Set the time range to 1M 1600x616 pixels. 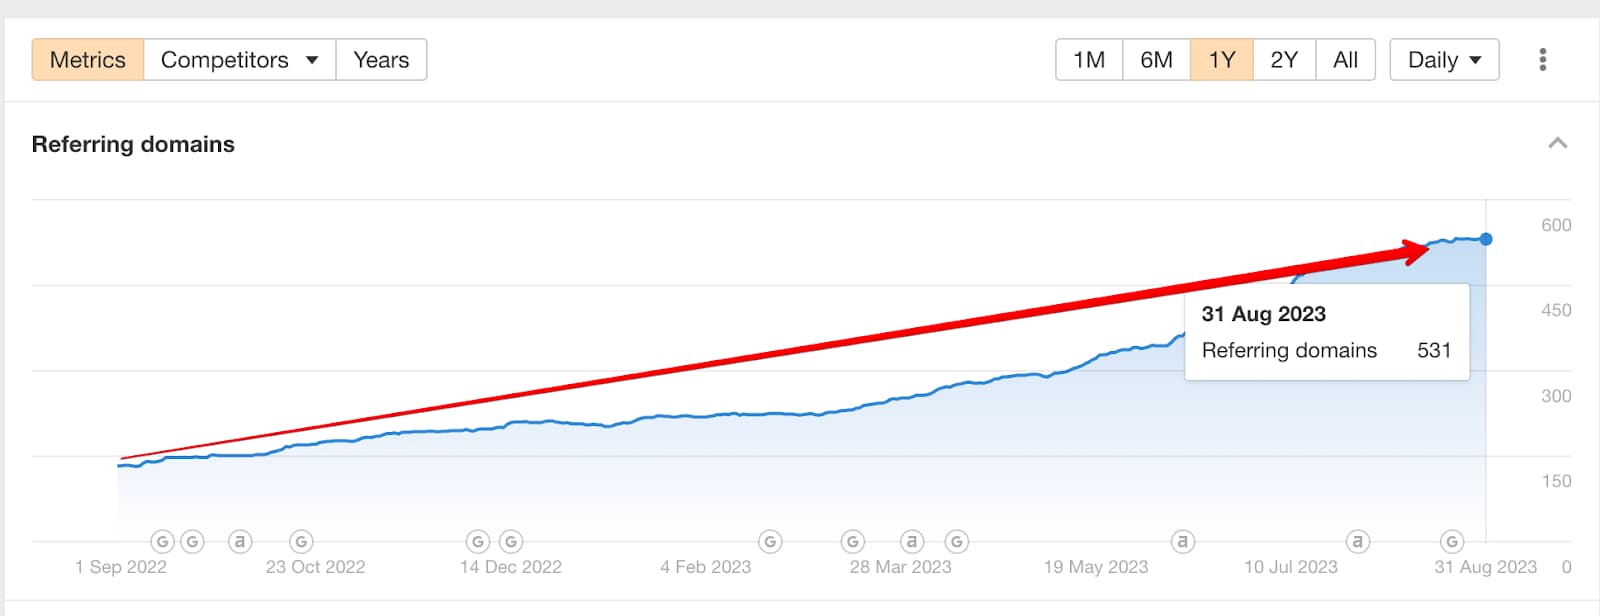coord(1089,60)
